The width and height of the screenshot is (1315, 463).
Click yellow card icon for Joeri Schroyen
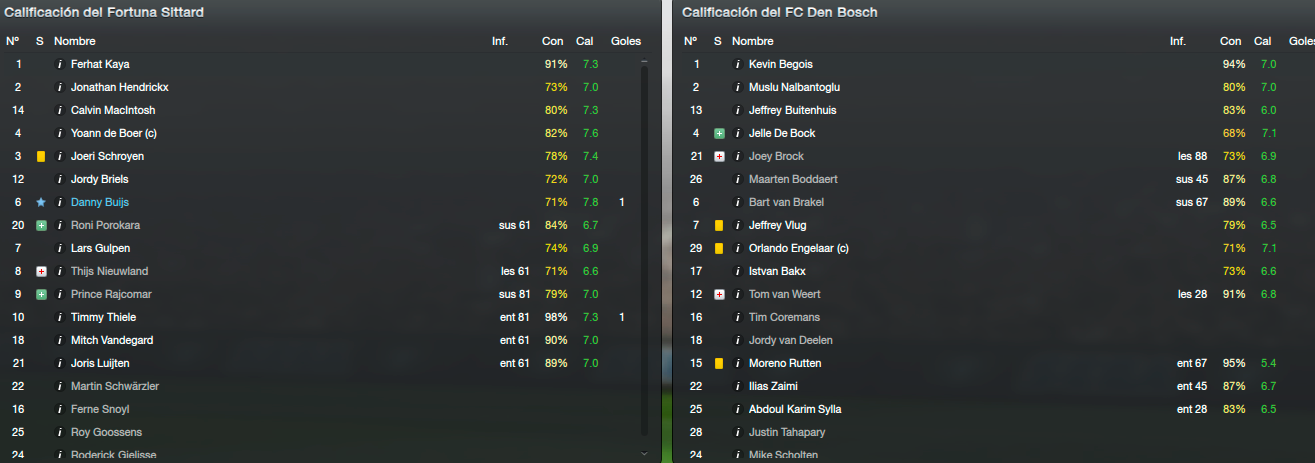tap(41, 156)
